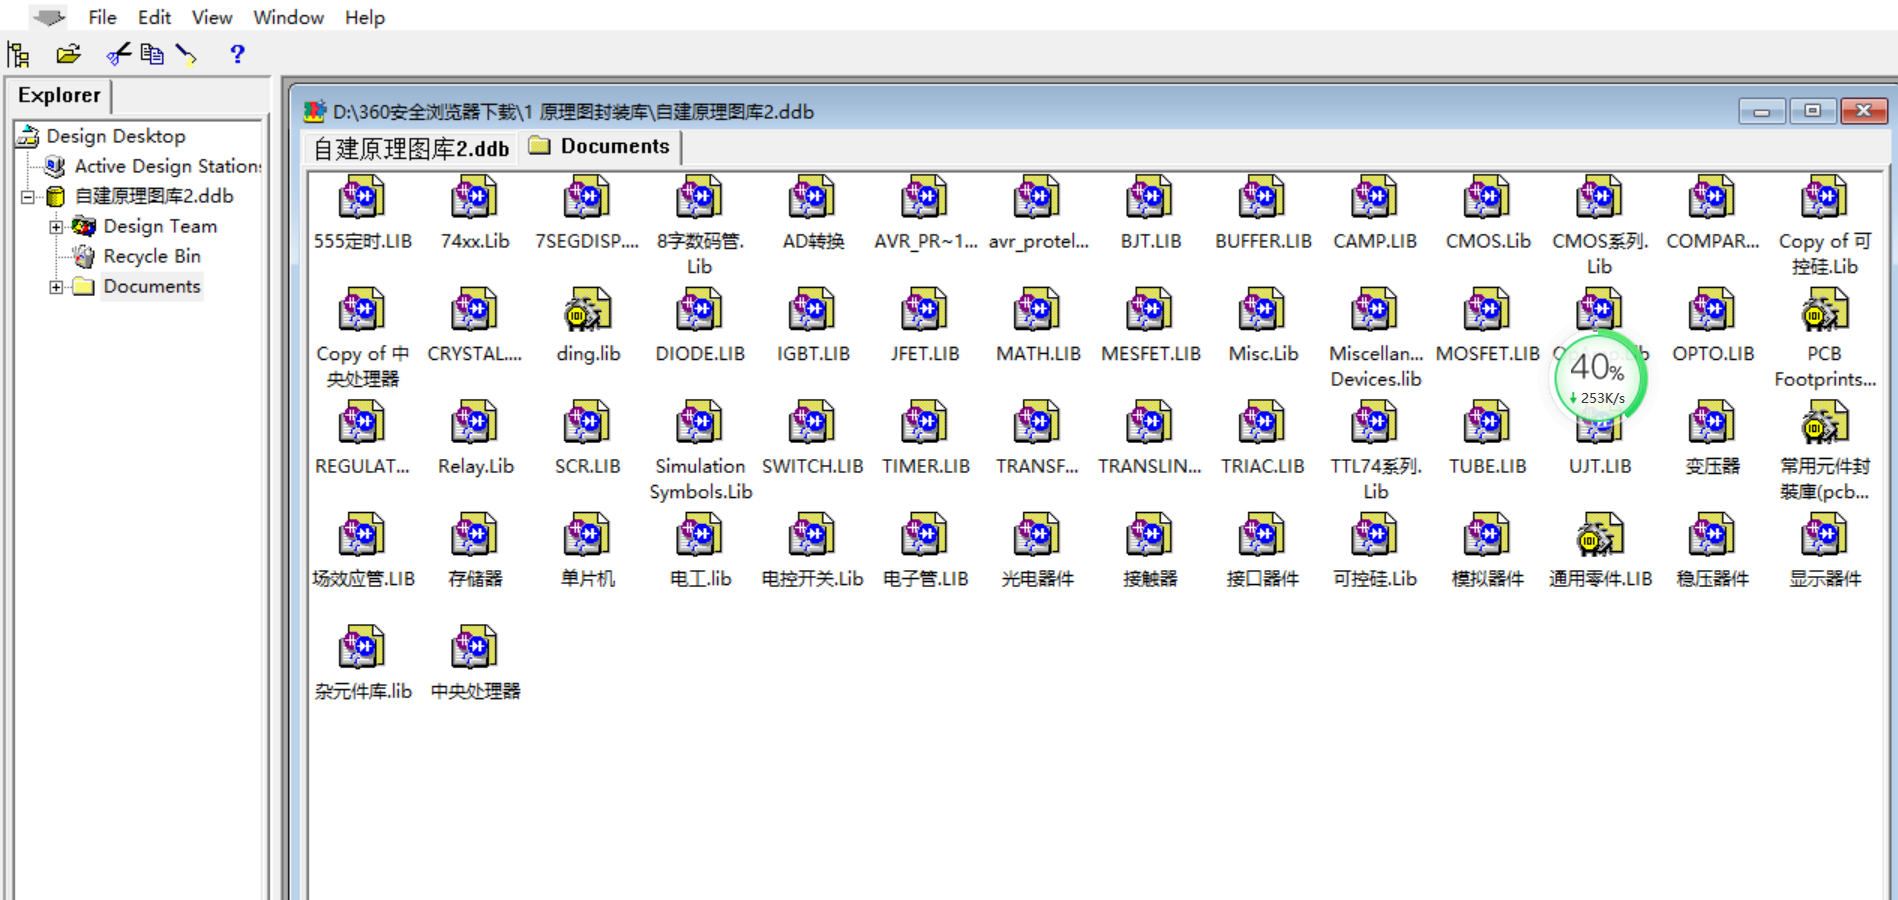Select the REGULAT library icon
Image resolution: width=1898 pixels, height=900 pixels.
(x=362, y=423)
